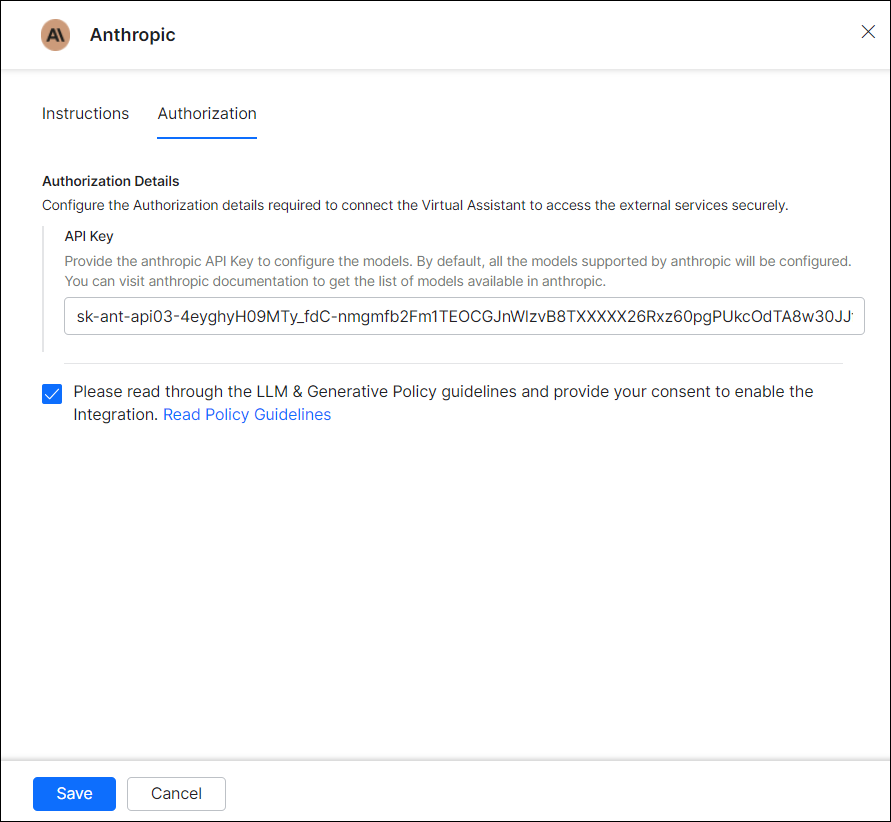
Task: Select the Anthropic avatar in the header
Action: (55, 35)
